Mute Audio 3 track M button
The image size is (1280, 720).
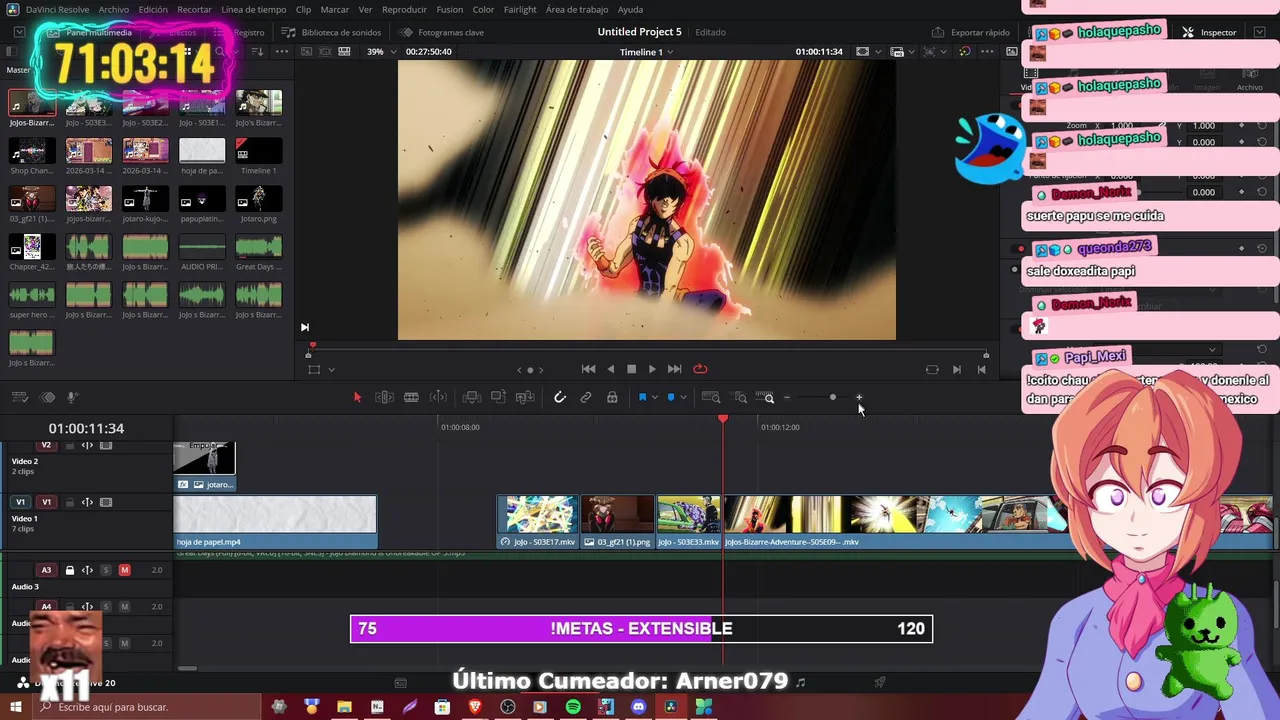pos(125,570)
